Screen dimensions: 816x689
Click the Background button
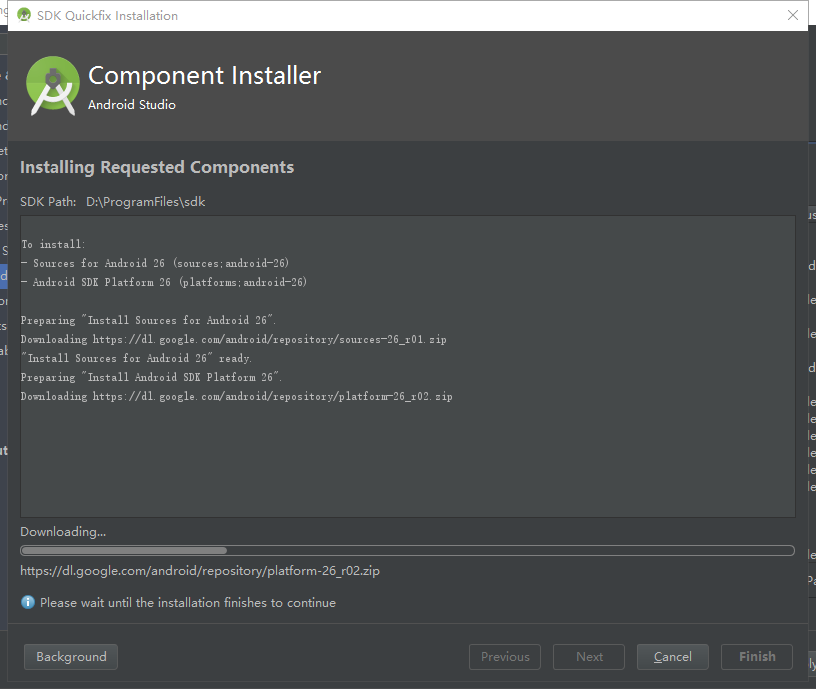coord(71,657)
